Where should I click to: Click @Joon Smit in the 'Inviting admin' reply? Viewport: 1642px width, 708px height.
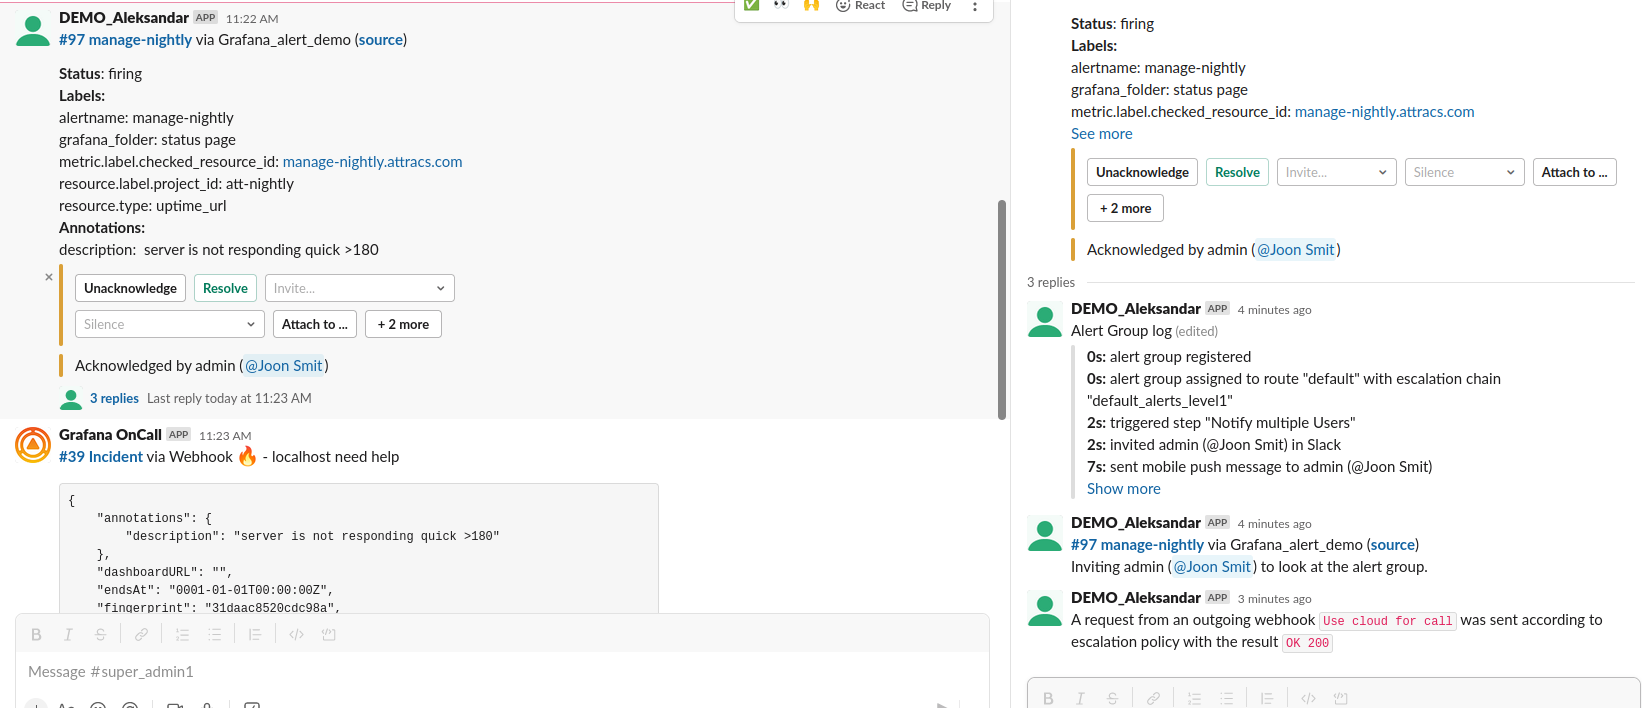[x=1212, y=567]
